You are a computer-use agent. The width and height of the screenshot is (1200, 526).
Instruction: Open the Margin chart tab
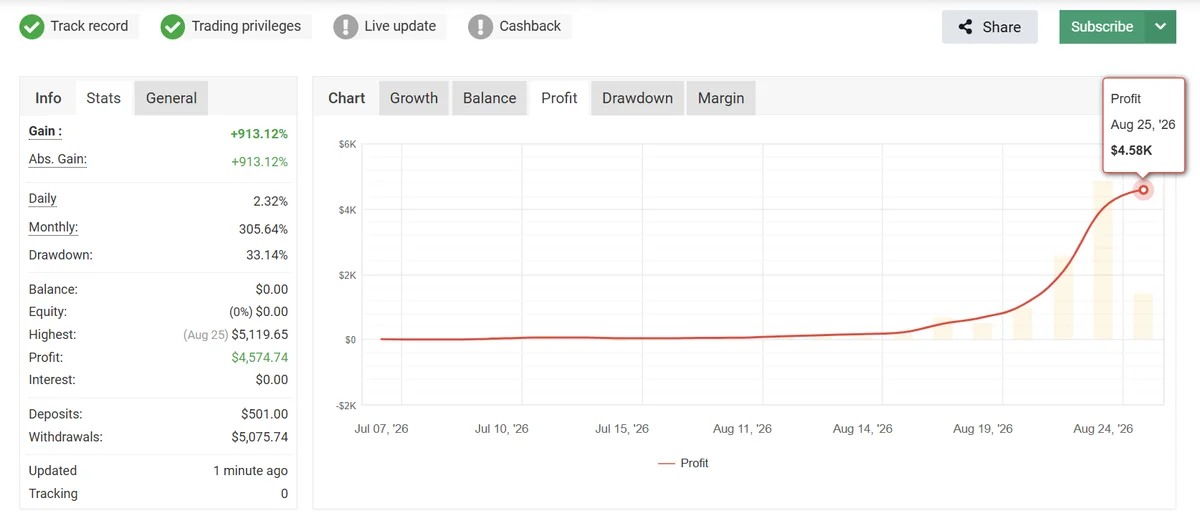click(721, 98)
